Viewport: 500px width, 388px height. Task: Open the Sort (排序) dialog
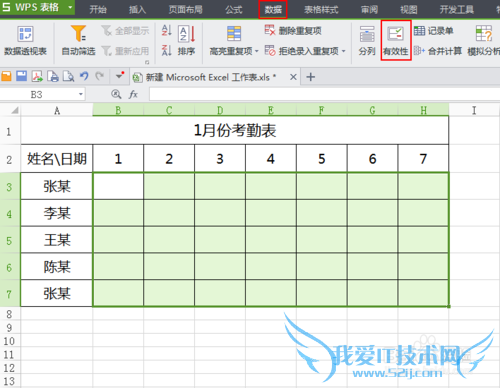[187, 41]
